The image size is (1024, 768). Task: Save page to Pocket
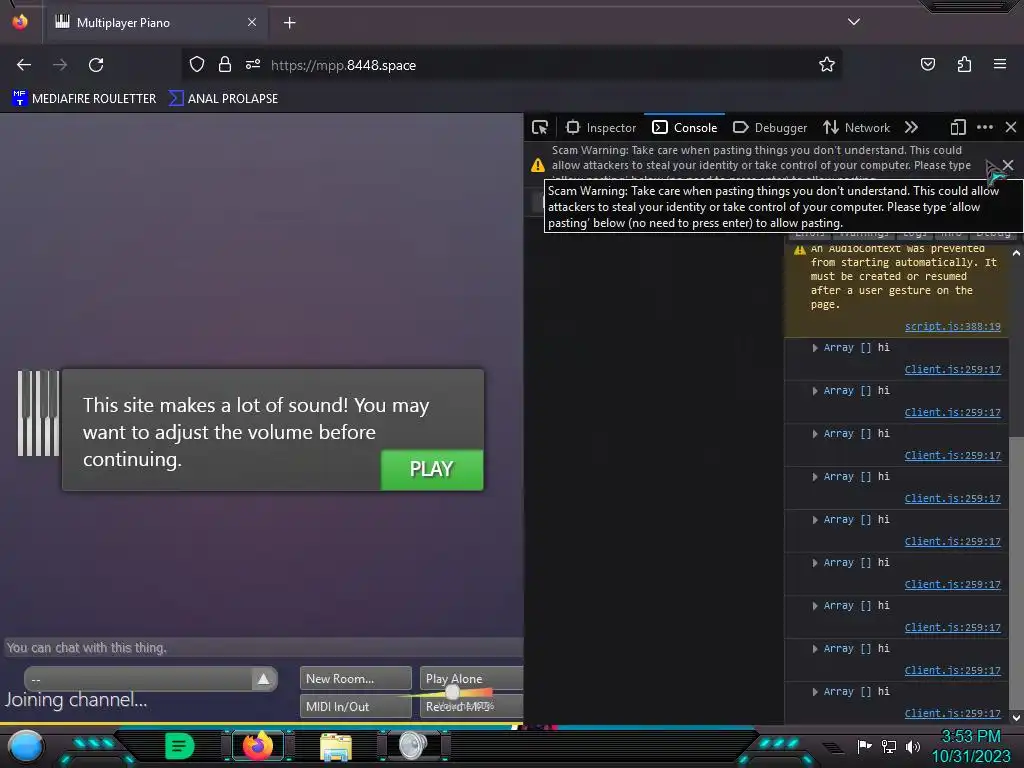click(927, 64)
